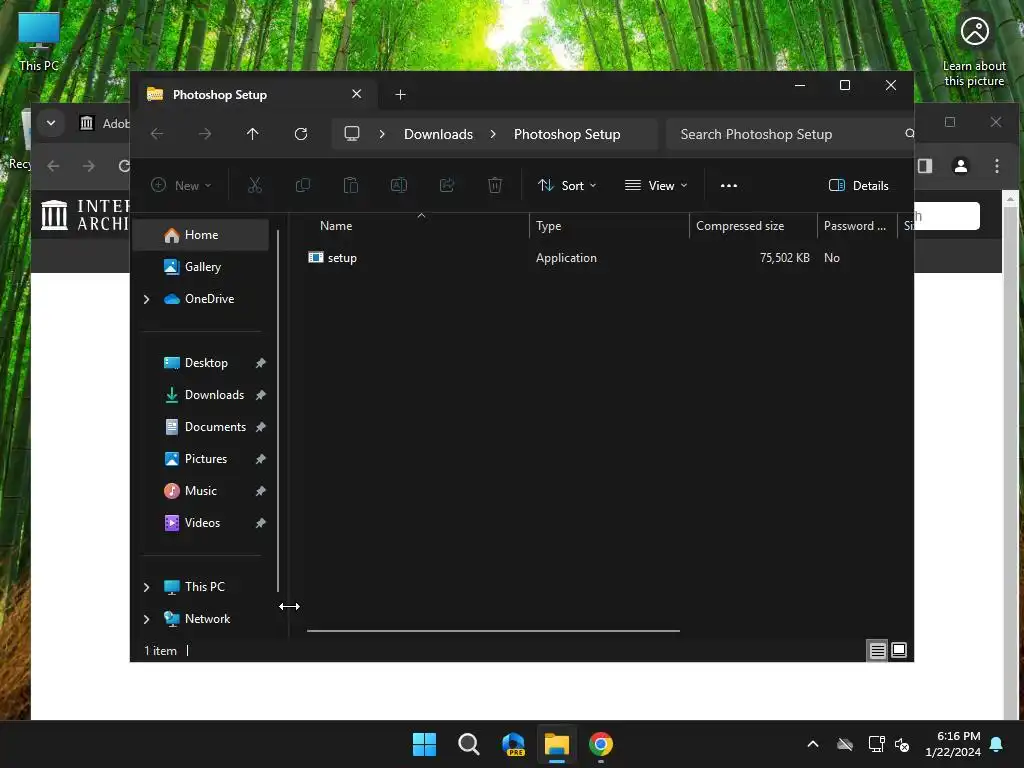This screenshot has height=768, width=1024.
Task: Click the network tray icon
Action: pyautogui.click(x=876, y=744)
